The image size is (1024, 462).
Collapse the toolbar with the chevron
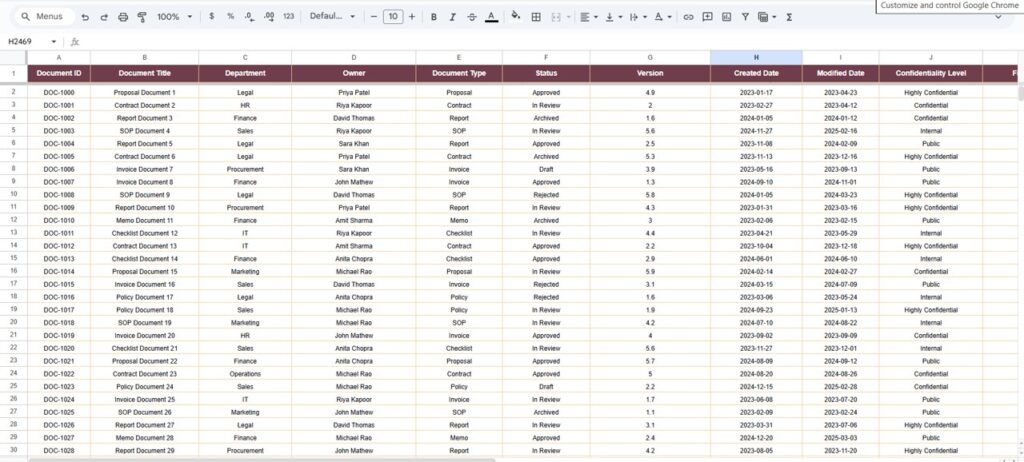(x=998, y=17)
